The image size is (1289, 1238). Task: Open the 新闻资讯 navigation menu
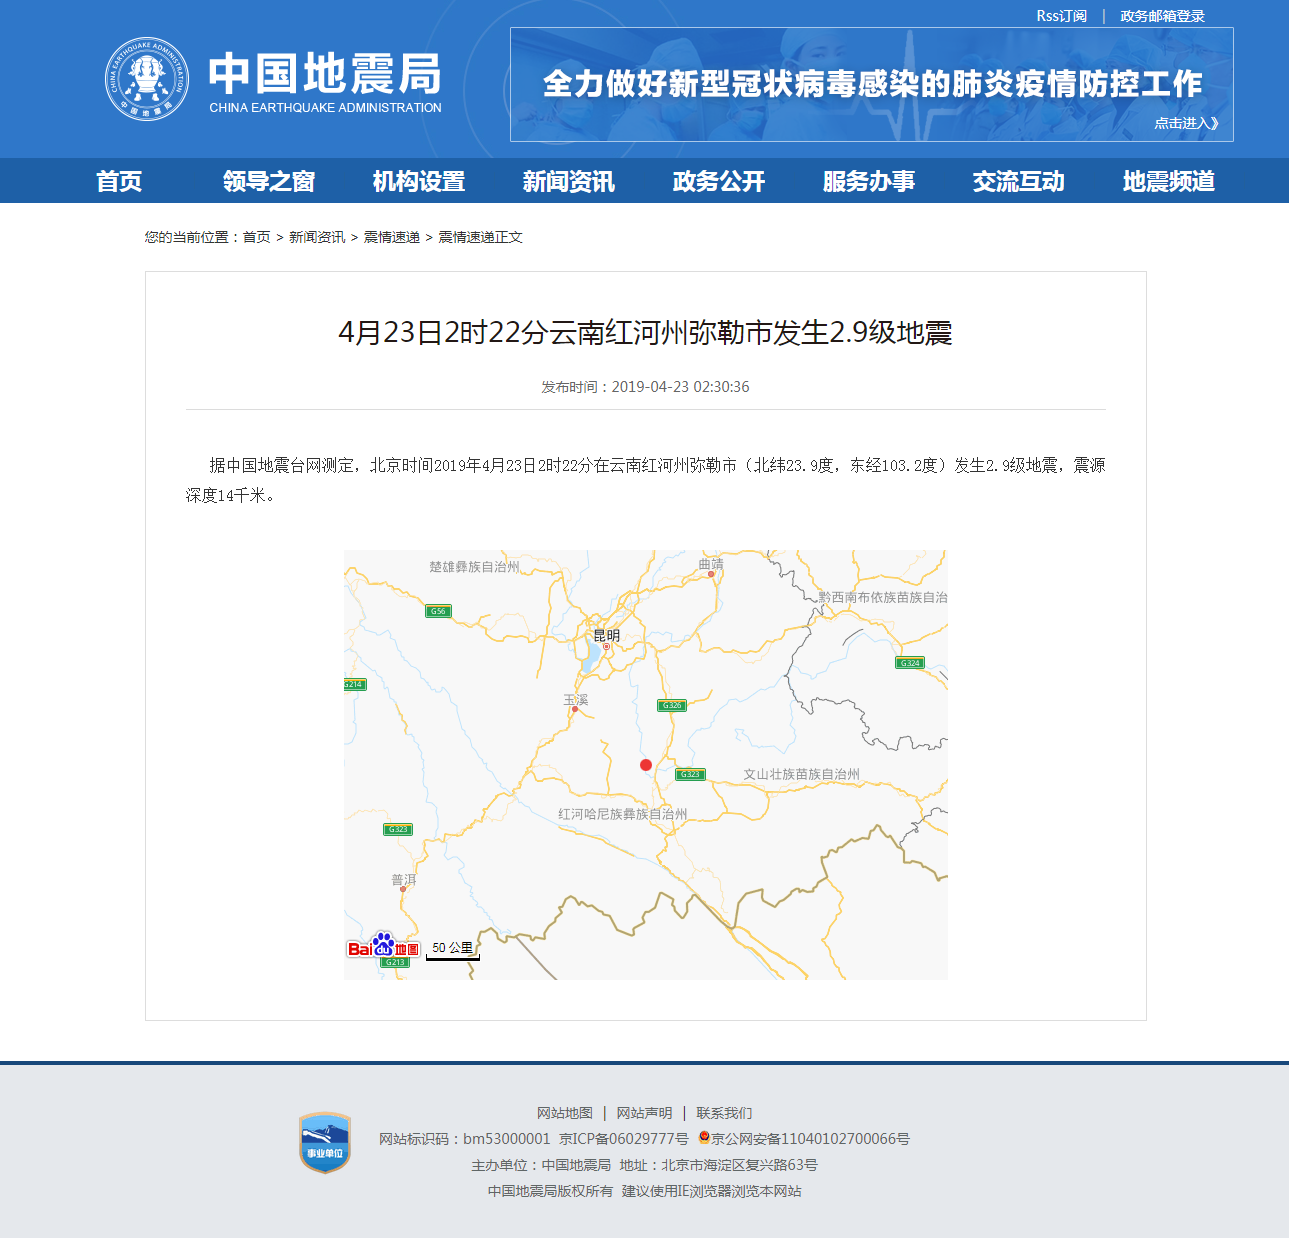pyautogui.click(x=568, y=181)
